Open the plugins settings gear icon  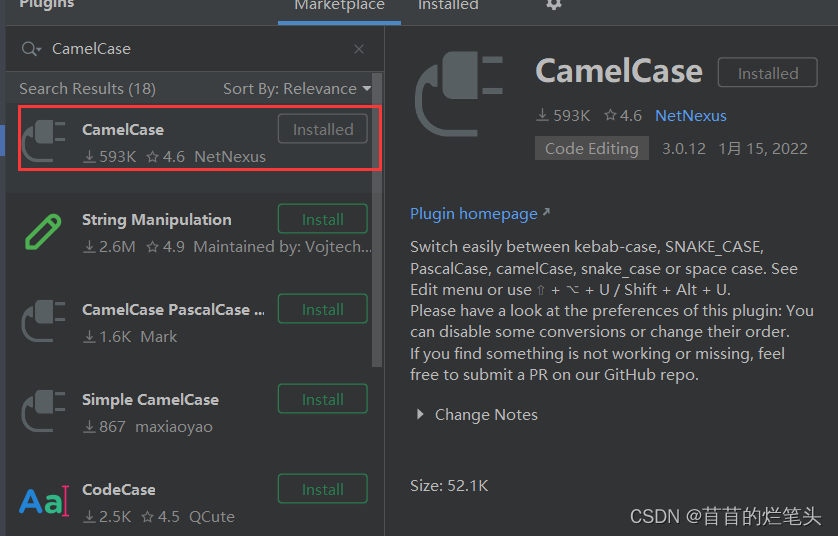tap(554, 4)
